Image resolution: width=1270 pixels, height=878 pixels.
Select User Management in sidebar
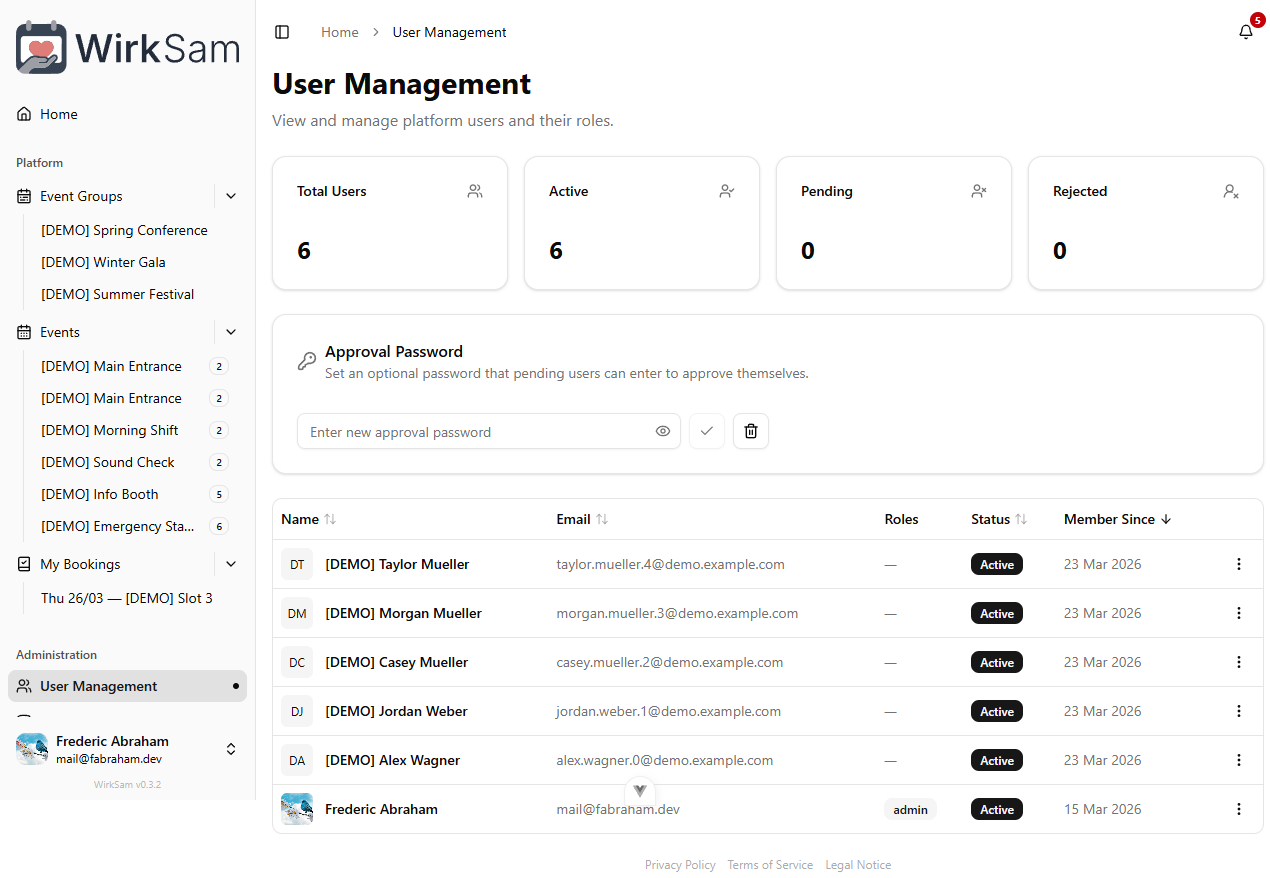pos(128,686)
